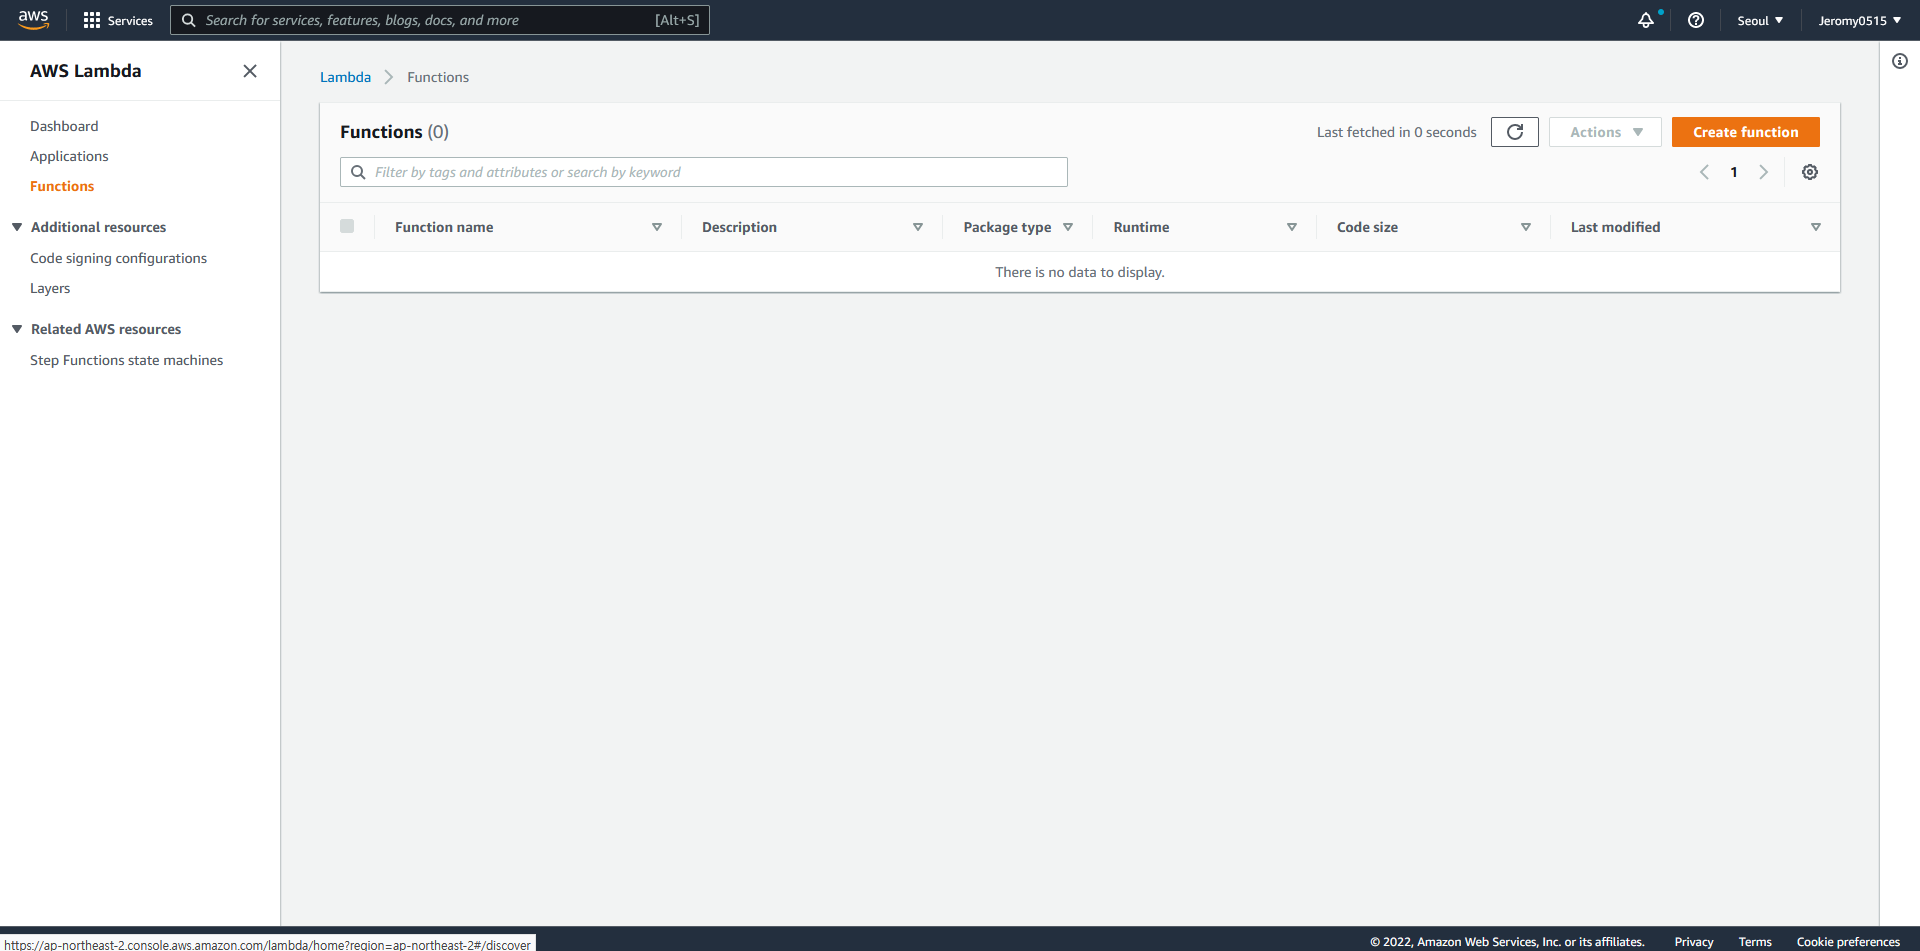This screenshot has height=951, width=1920.
Task: Sort by Description column arrow
Action: 918,227
